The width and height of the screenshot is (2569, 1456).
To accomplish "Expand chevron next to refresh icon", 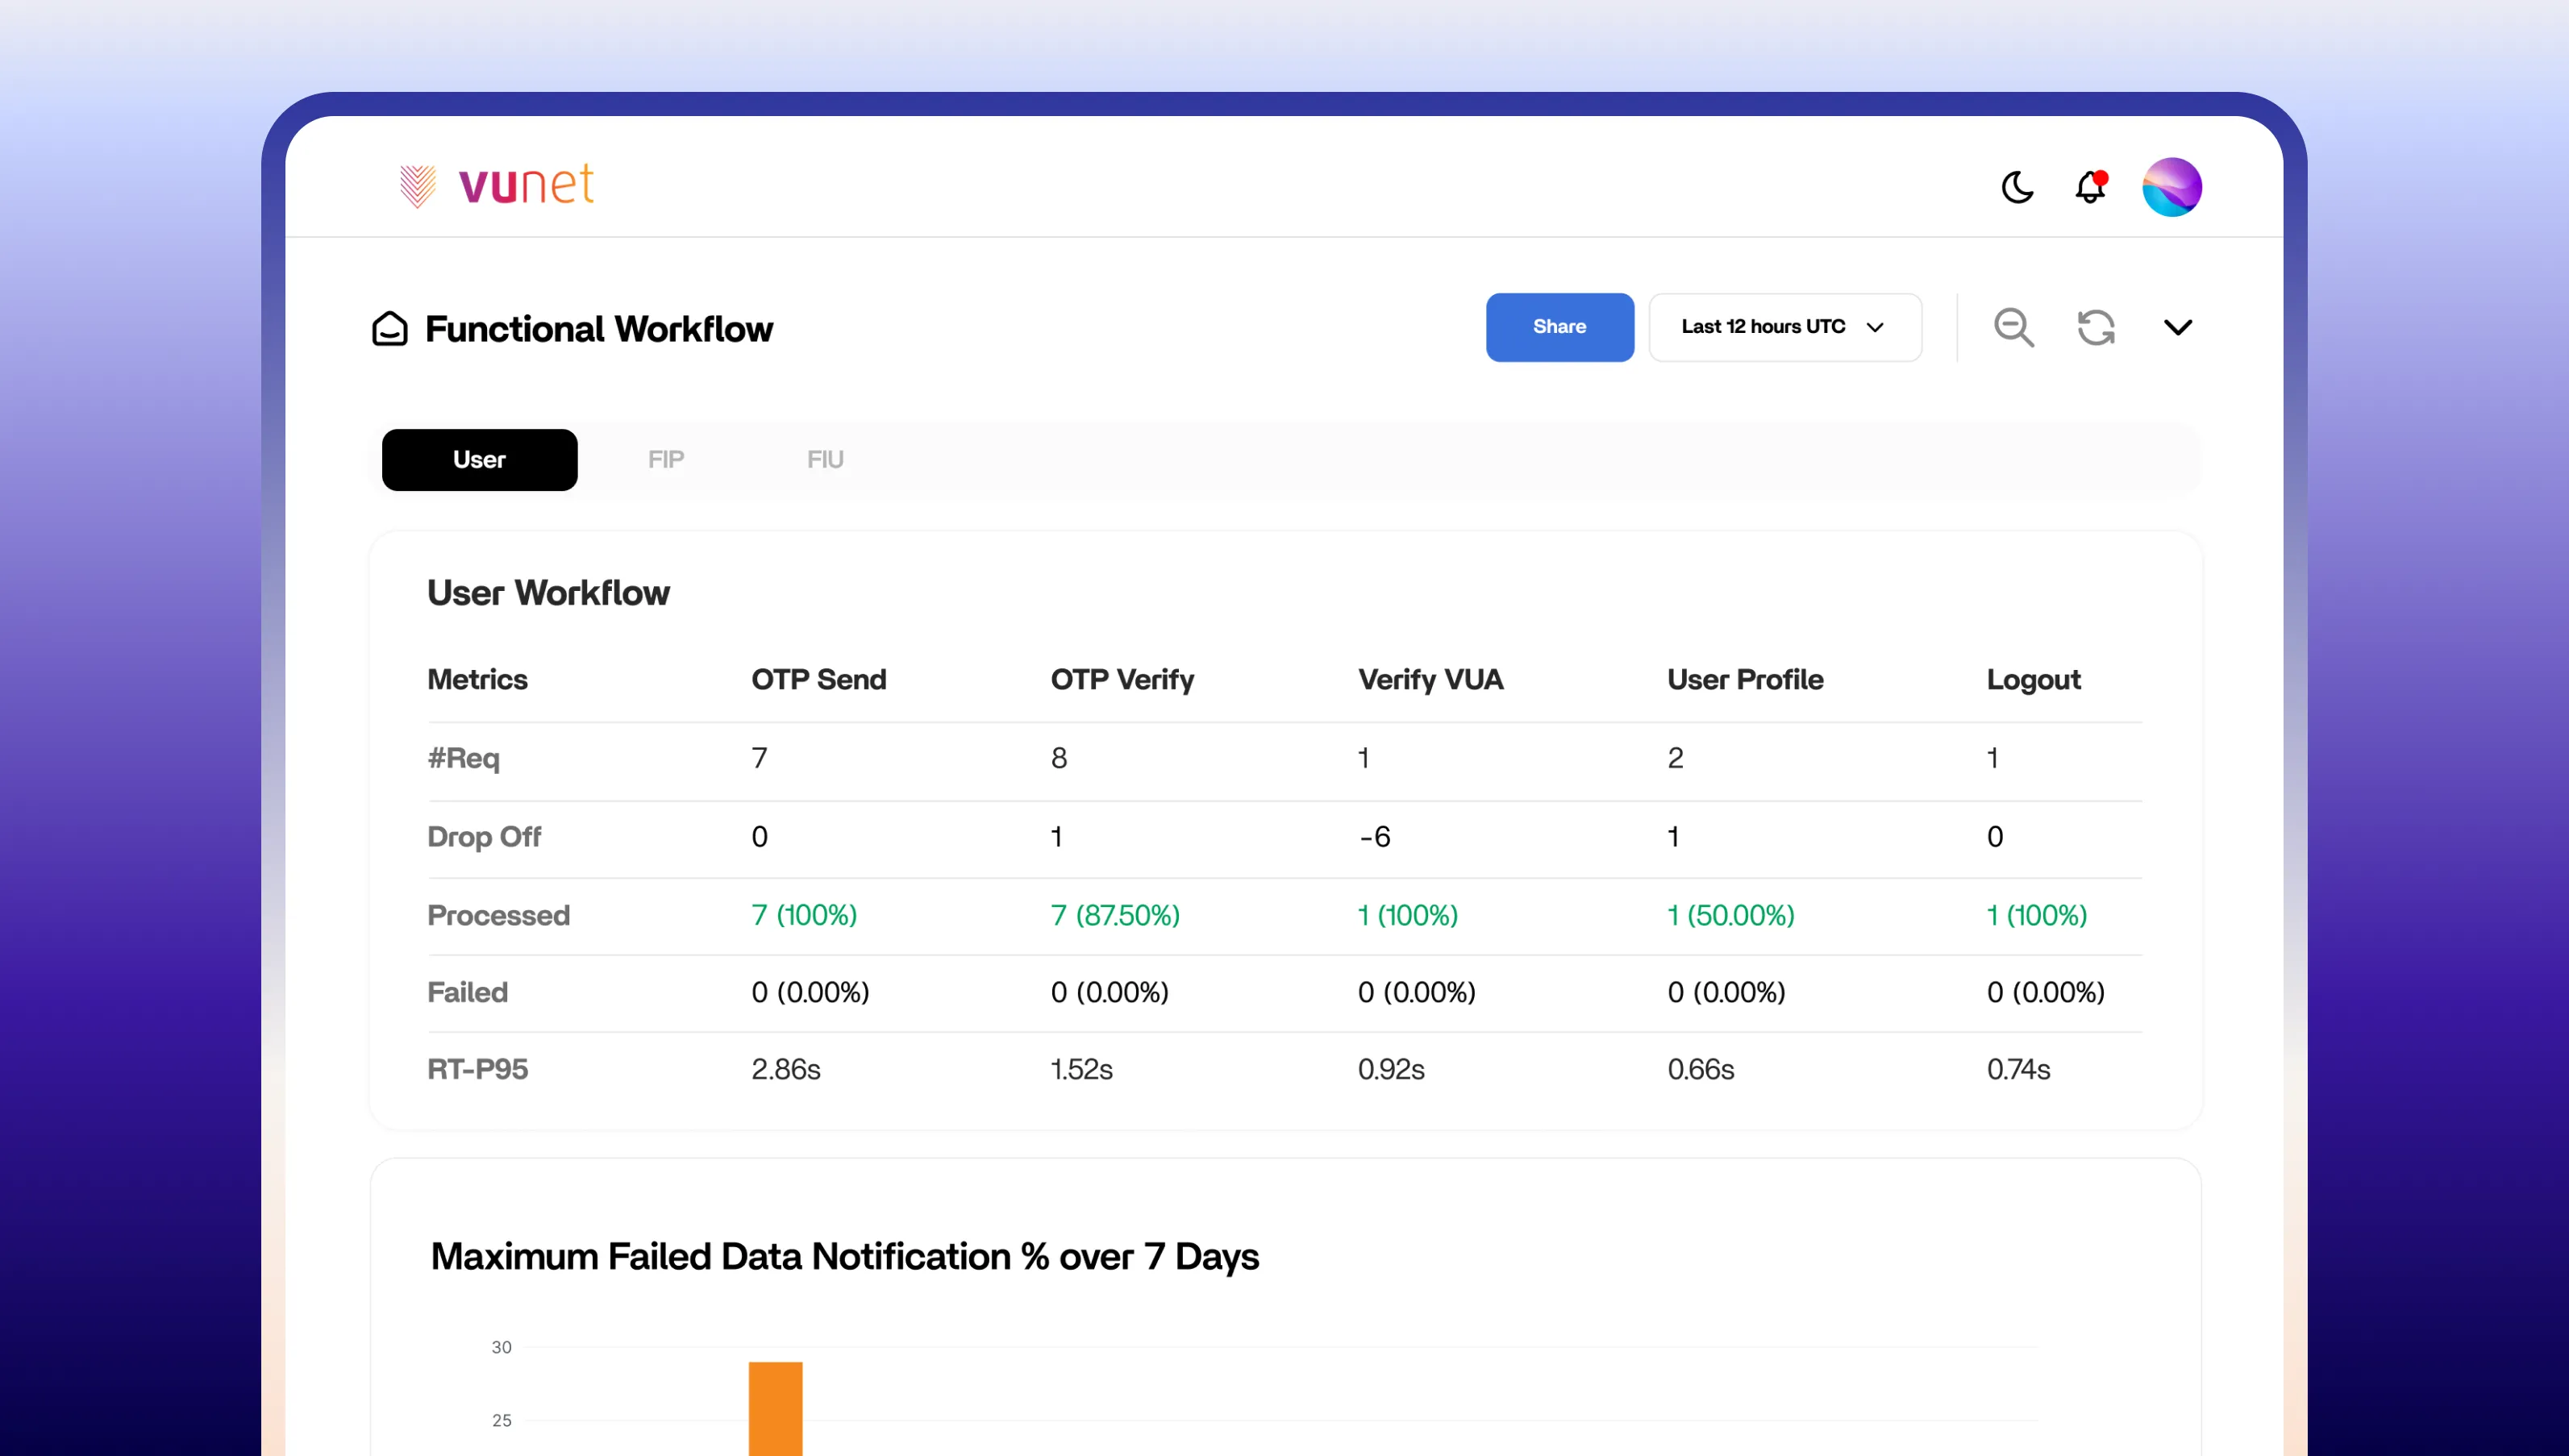I will (2177, 327).
